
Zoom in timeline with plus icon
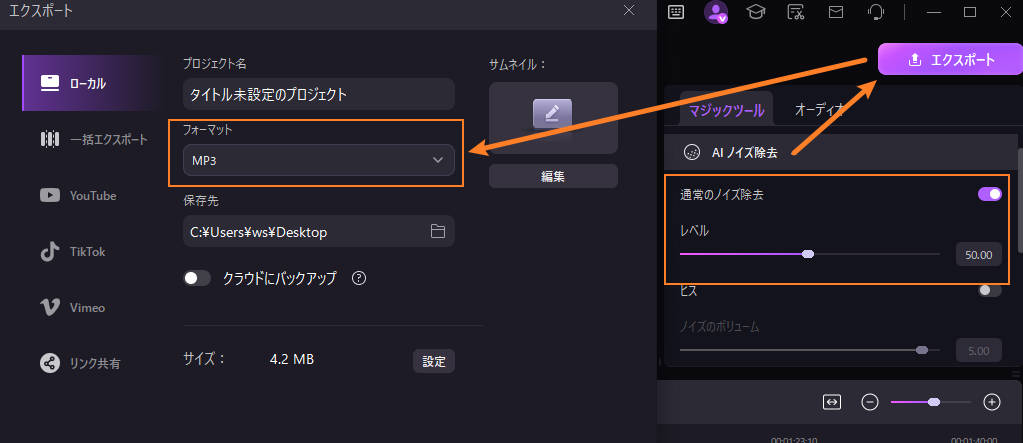[x=992, y=402]
